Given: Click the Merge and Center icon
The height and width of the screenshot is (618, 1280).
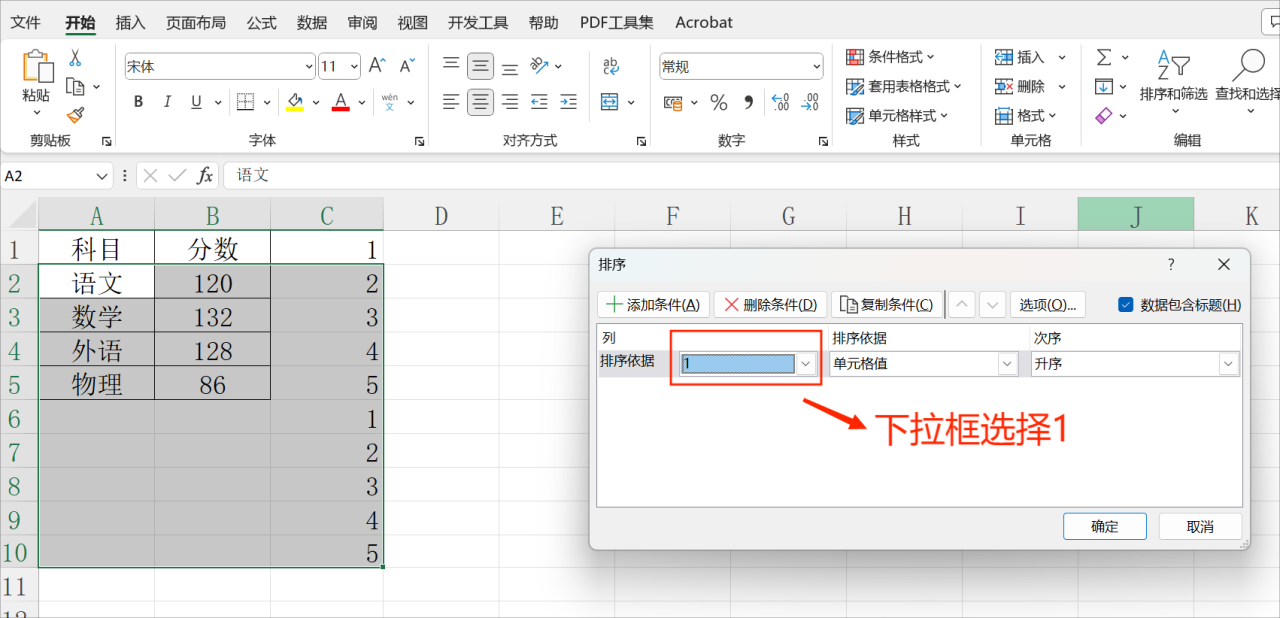Looking at the screenshot, I should (x=610, y=101).
